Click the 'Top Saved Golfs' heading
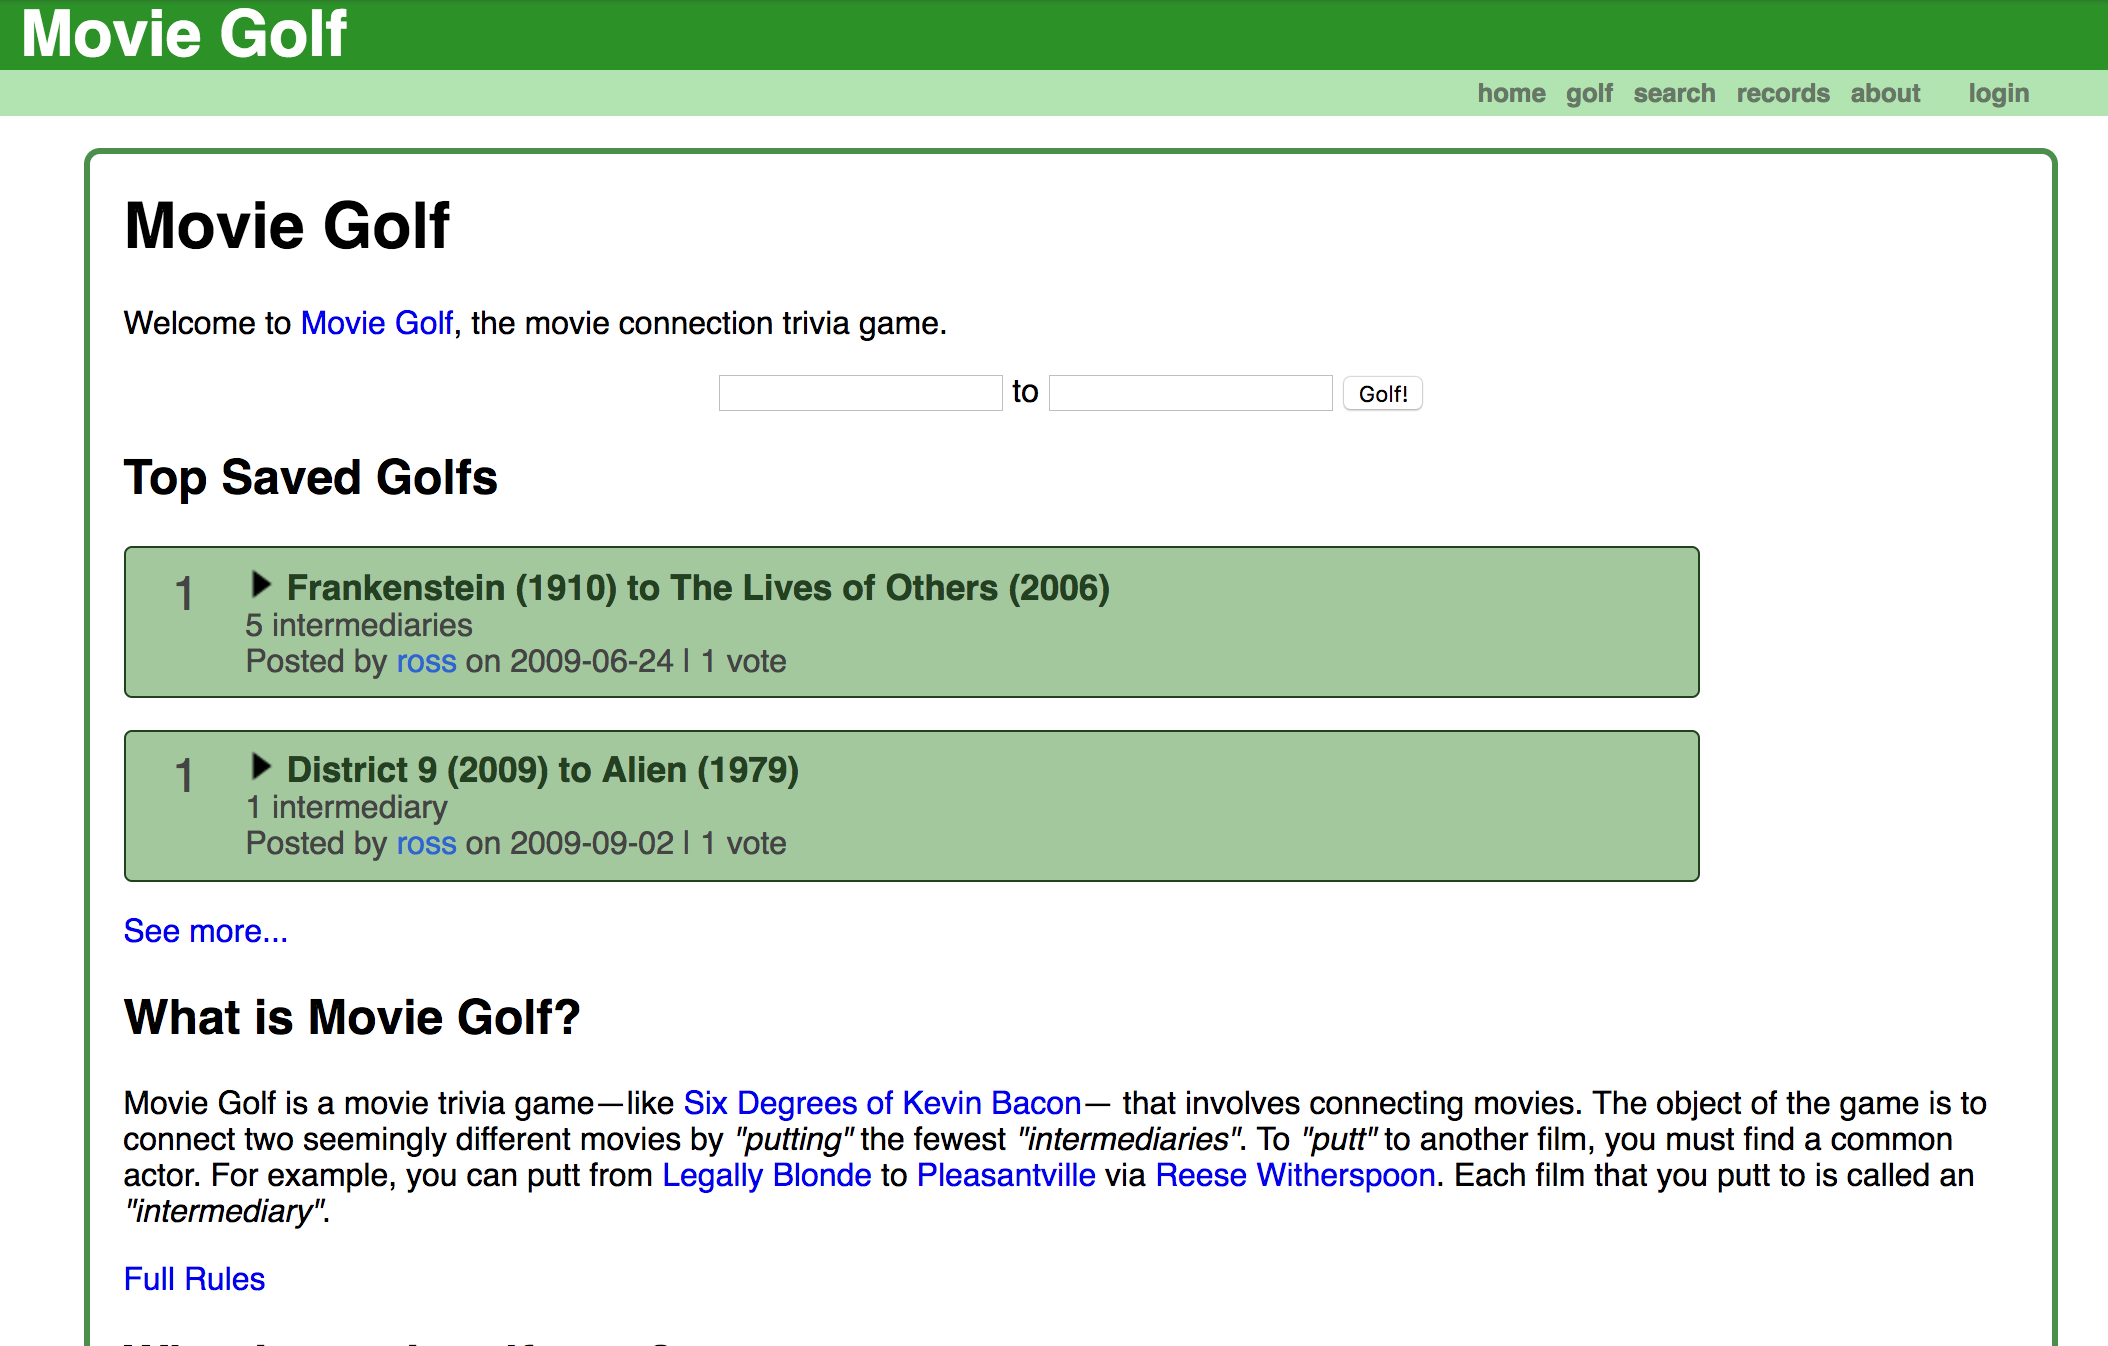2108x1346 pixels. click(311, 478)
